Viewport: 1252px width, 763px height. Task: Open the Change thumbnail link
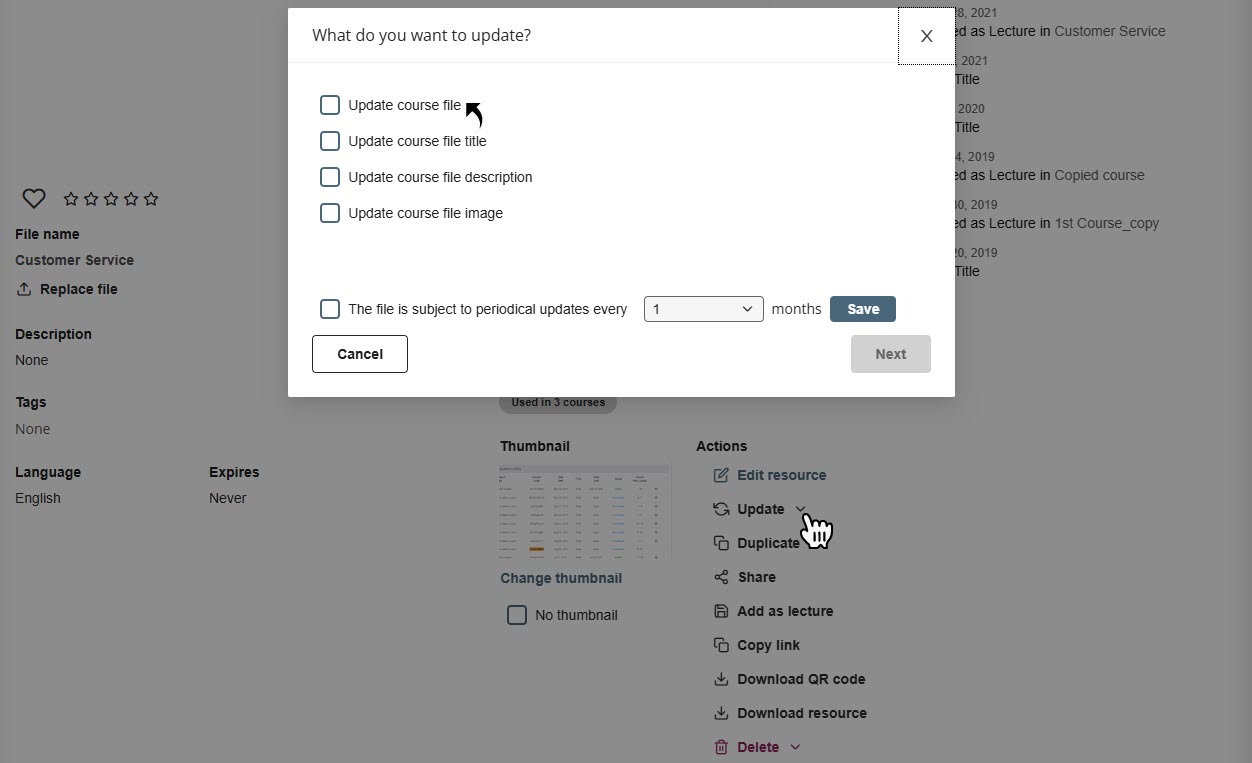(560, 578)
